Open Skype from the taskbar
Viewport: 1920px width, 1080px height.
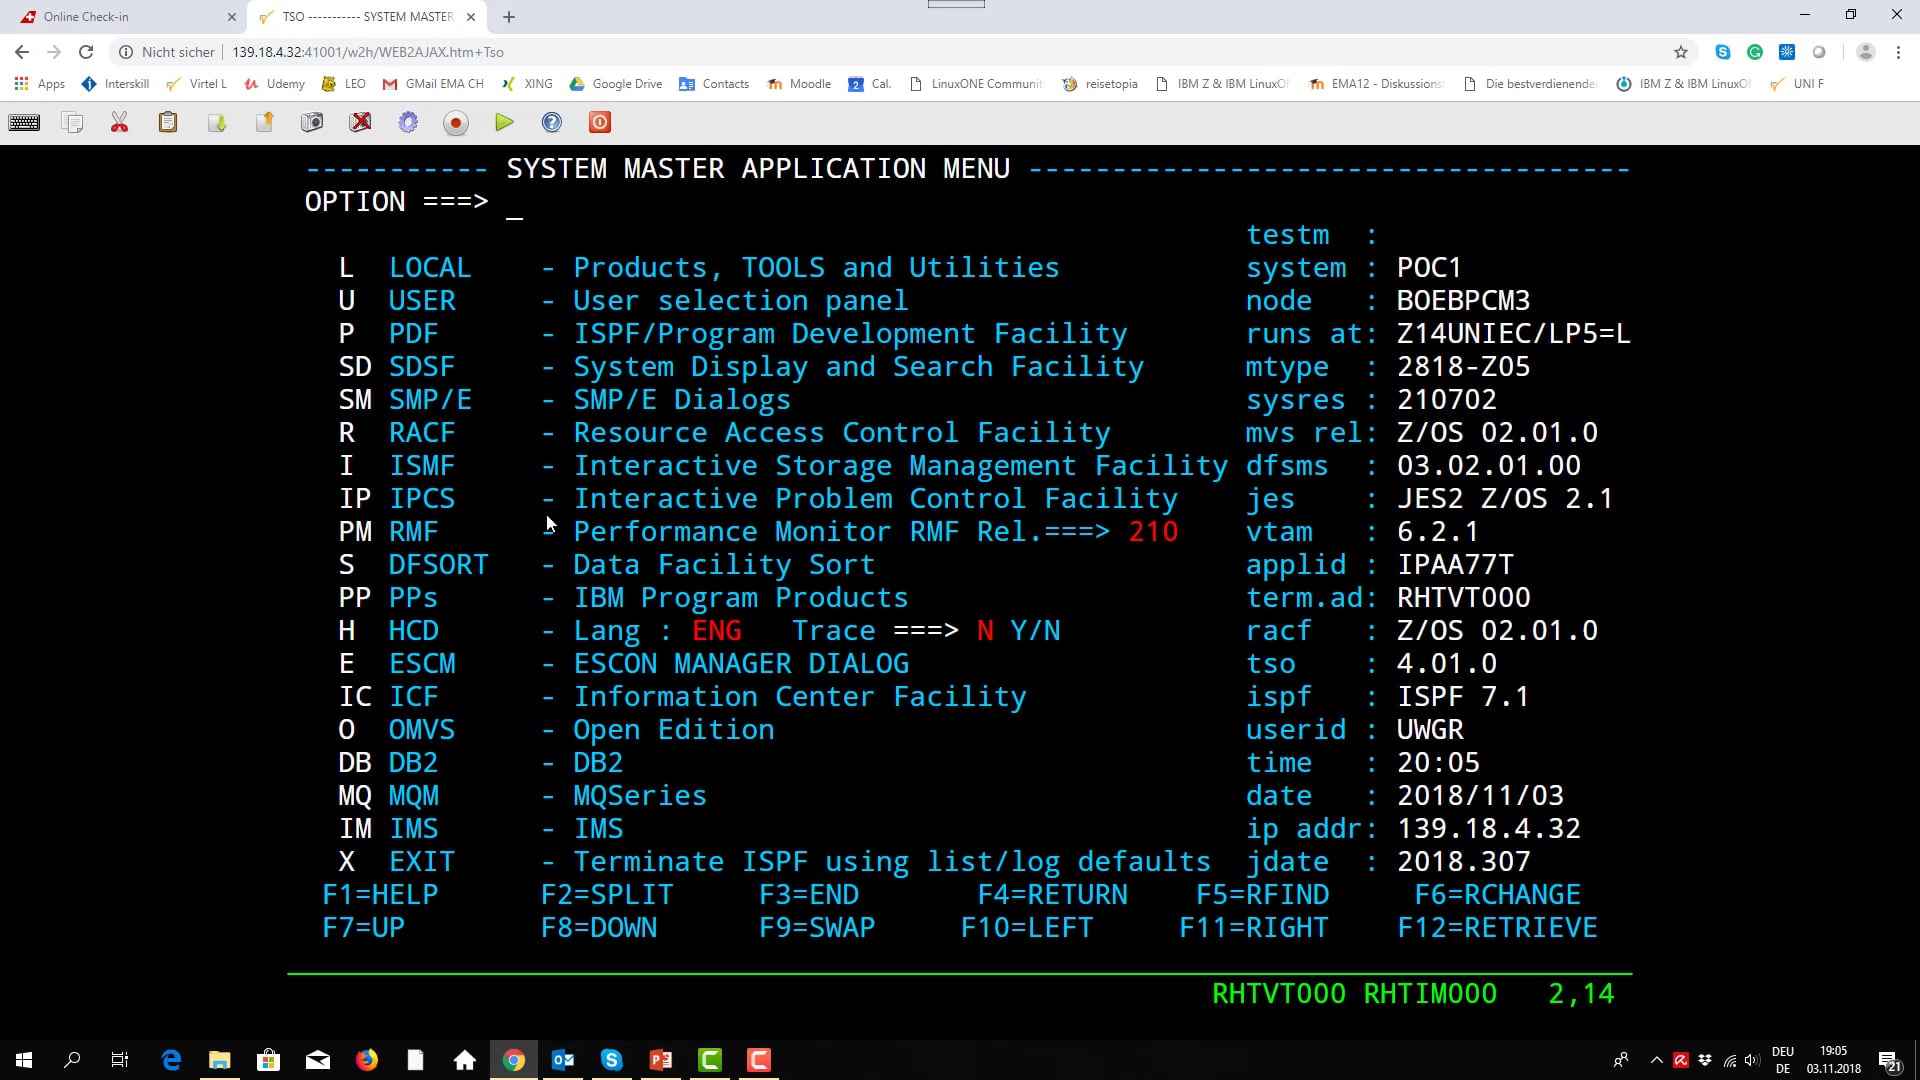(612, 1059)
